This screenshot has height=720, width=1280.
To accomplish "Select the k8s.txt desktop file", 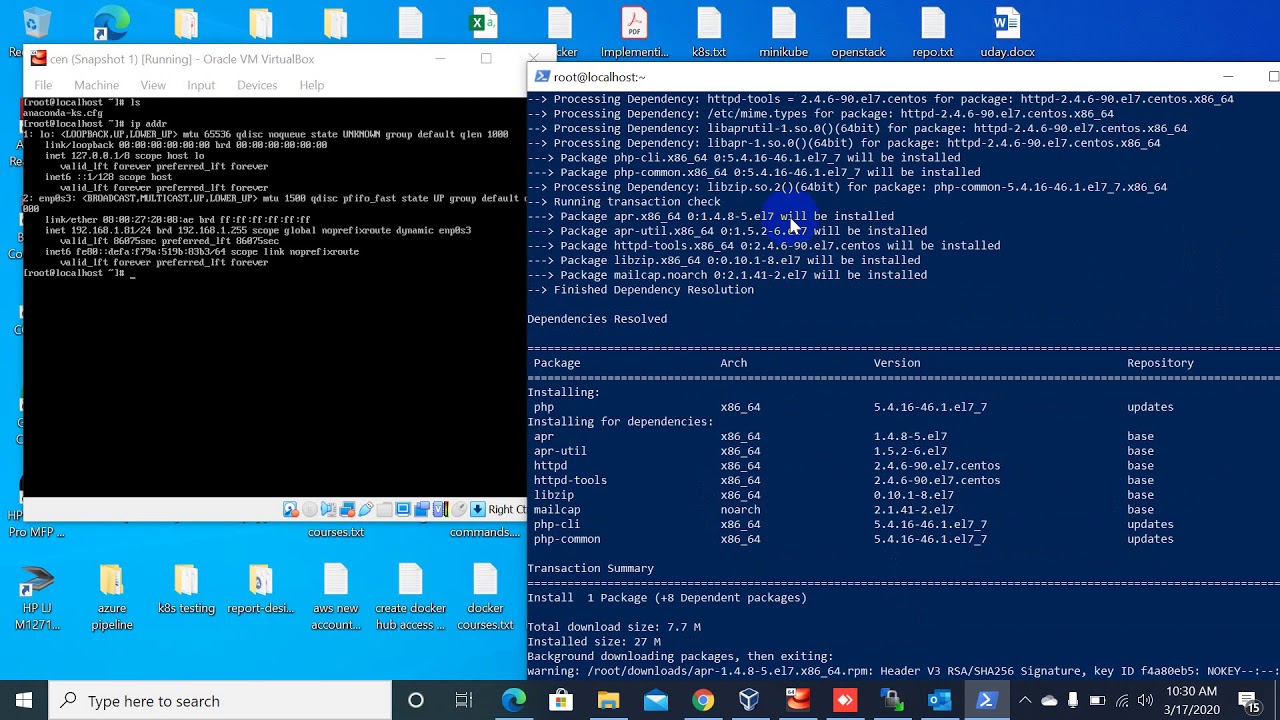I will tap(709, 32).
